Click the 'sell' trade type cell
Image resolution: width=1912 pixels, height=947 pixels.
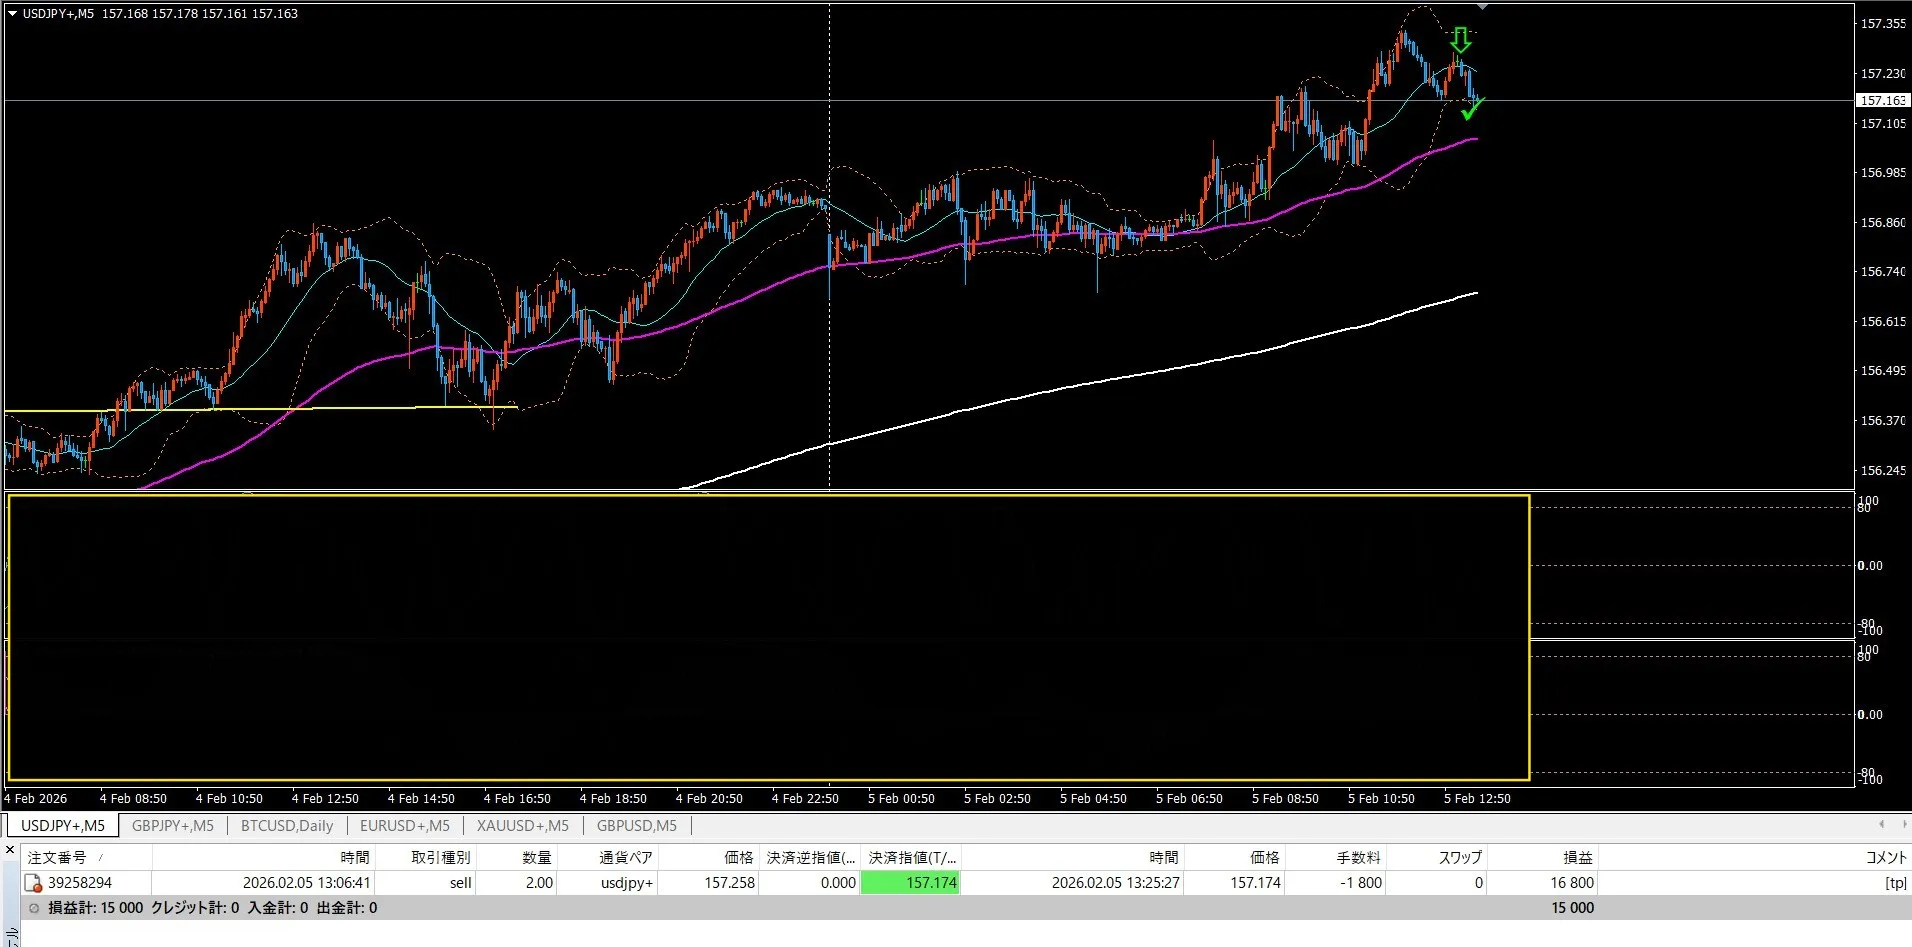pos(460,883)
